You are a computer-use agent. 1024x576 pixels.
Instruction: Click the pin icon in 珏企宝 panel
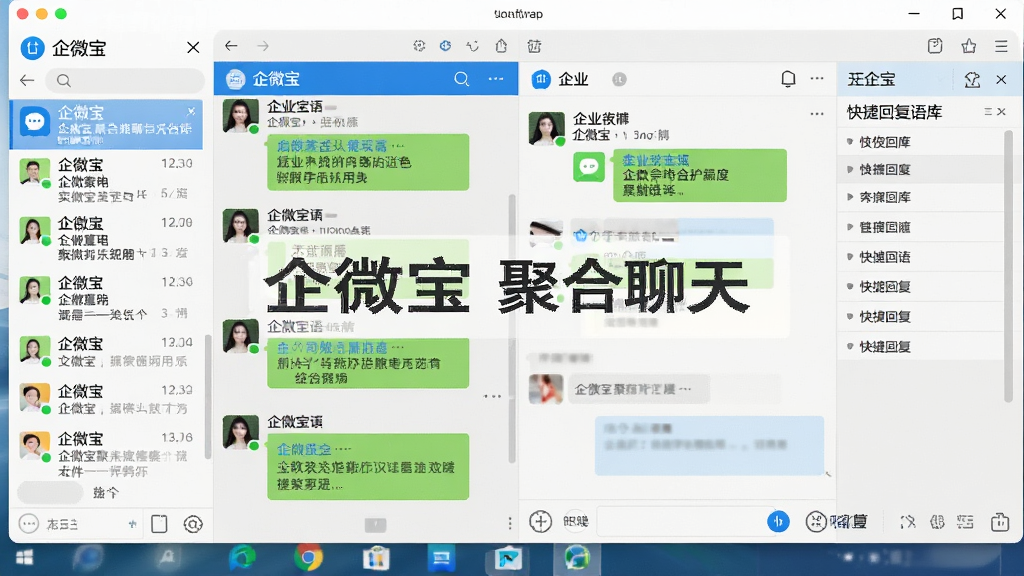point(972,80)
